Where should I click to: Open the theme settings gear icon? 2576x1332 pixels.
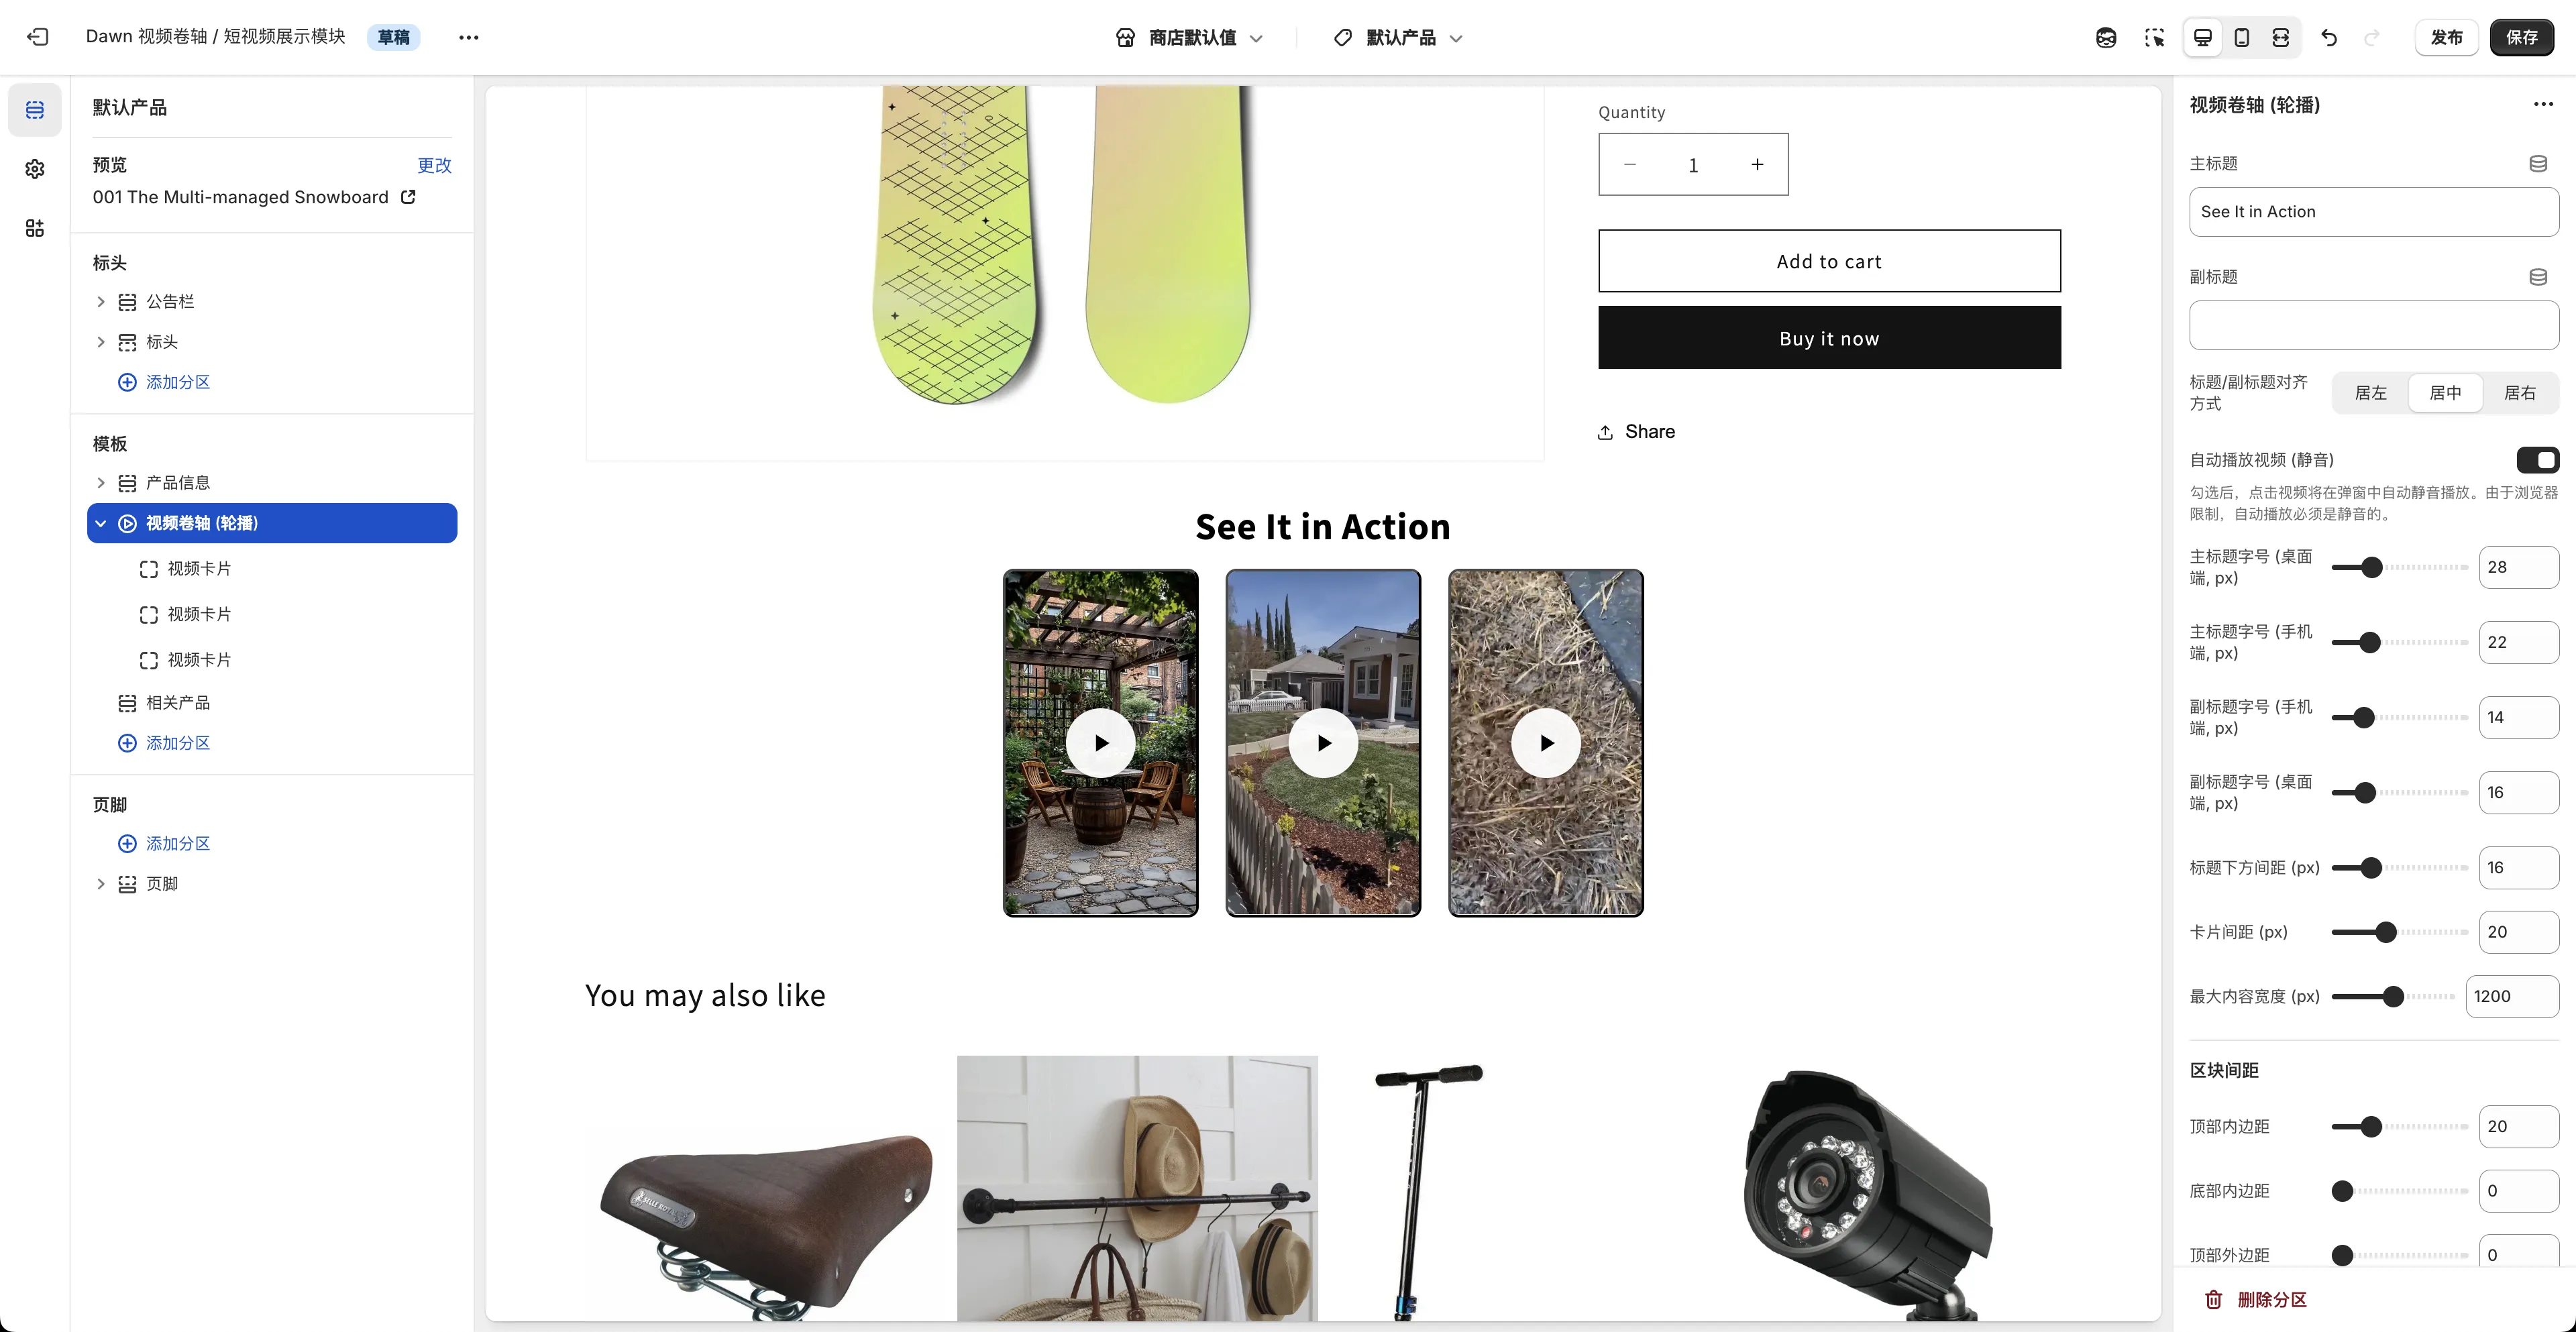coord(35,169)
